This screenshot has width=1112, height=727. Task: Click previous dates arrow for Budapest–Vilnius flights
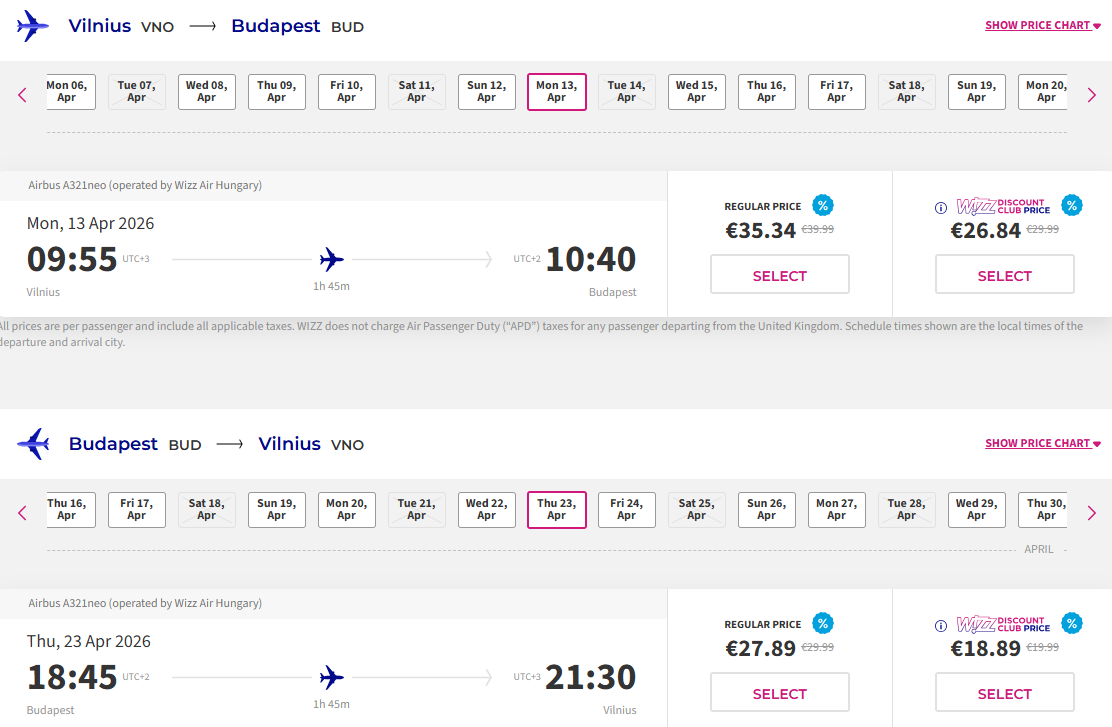pyautogui.click(x=22, y=514)
